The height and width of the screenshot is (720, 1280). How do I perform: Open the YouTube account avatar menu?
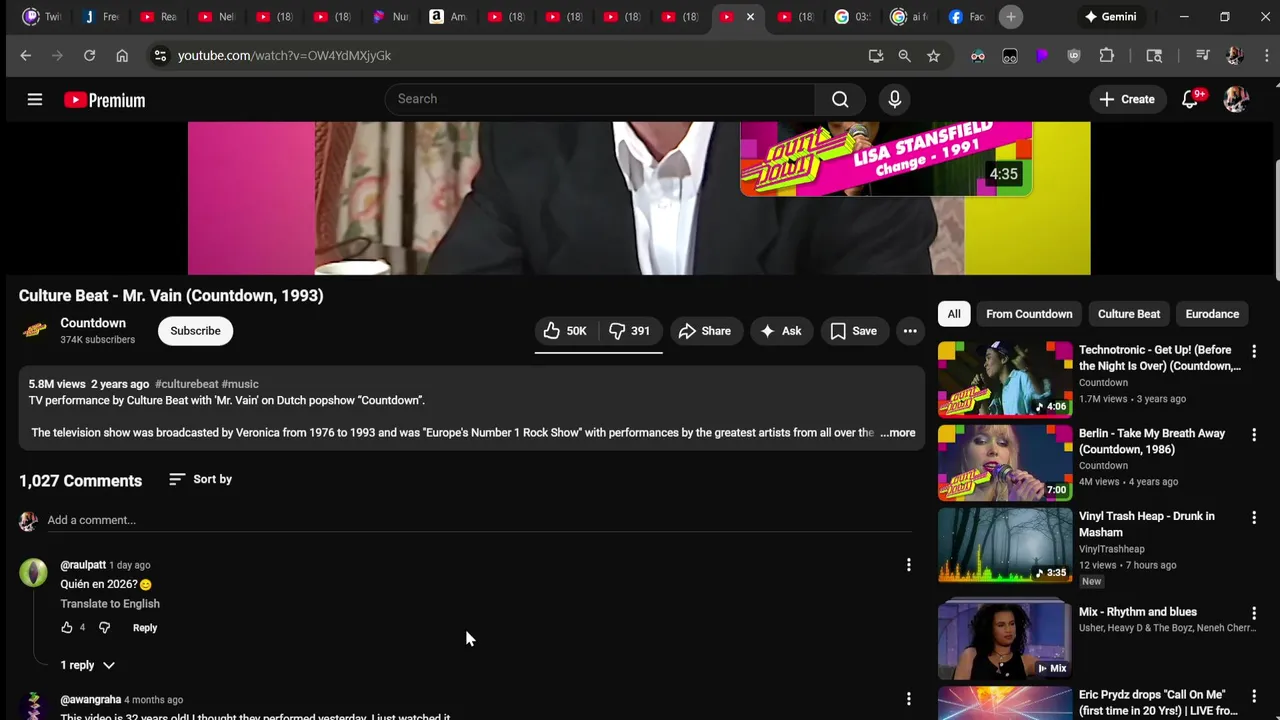(1236, 99)
